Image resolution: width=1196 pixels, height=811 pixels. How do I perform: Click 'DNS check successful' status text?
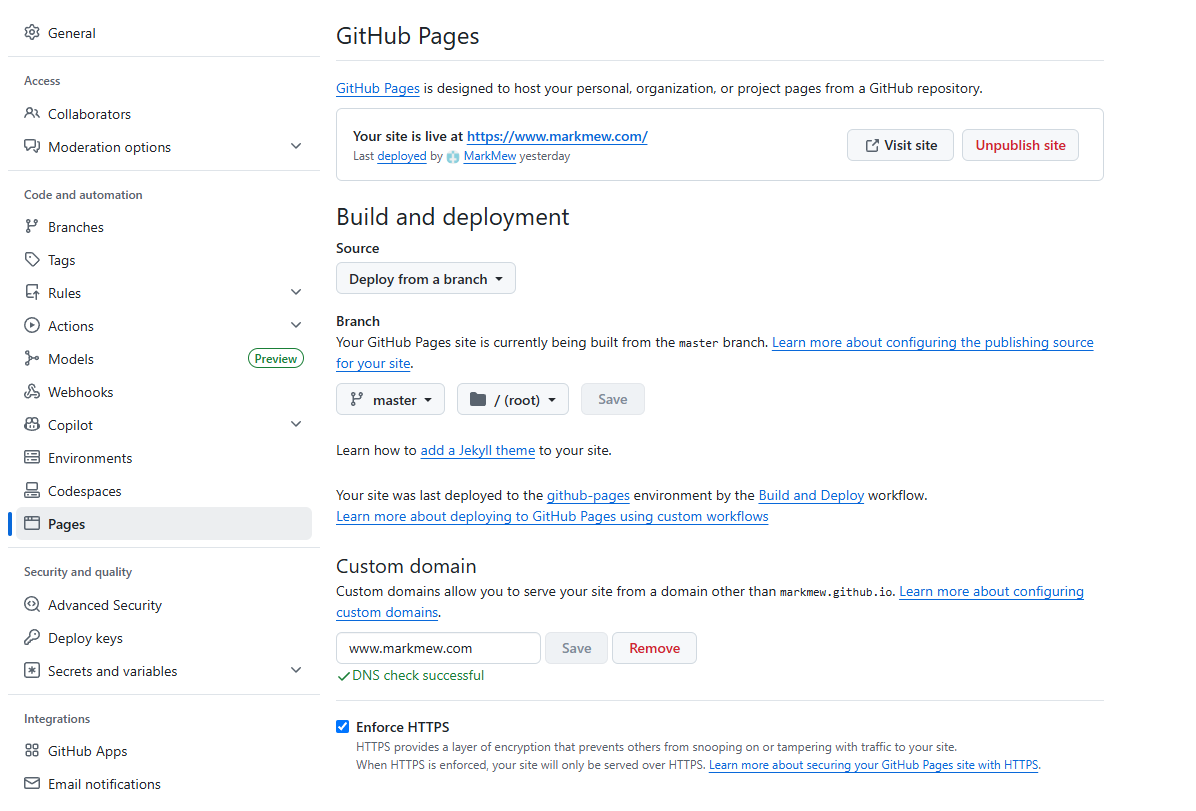418,675
